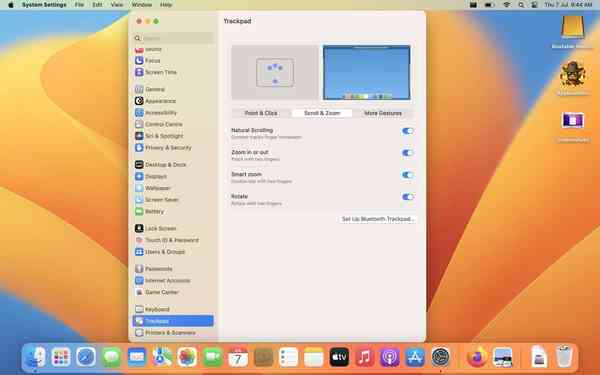Open the File menu
Viewport: 600px width, 375px height.
[79, 5]
